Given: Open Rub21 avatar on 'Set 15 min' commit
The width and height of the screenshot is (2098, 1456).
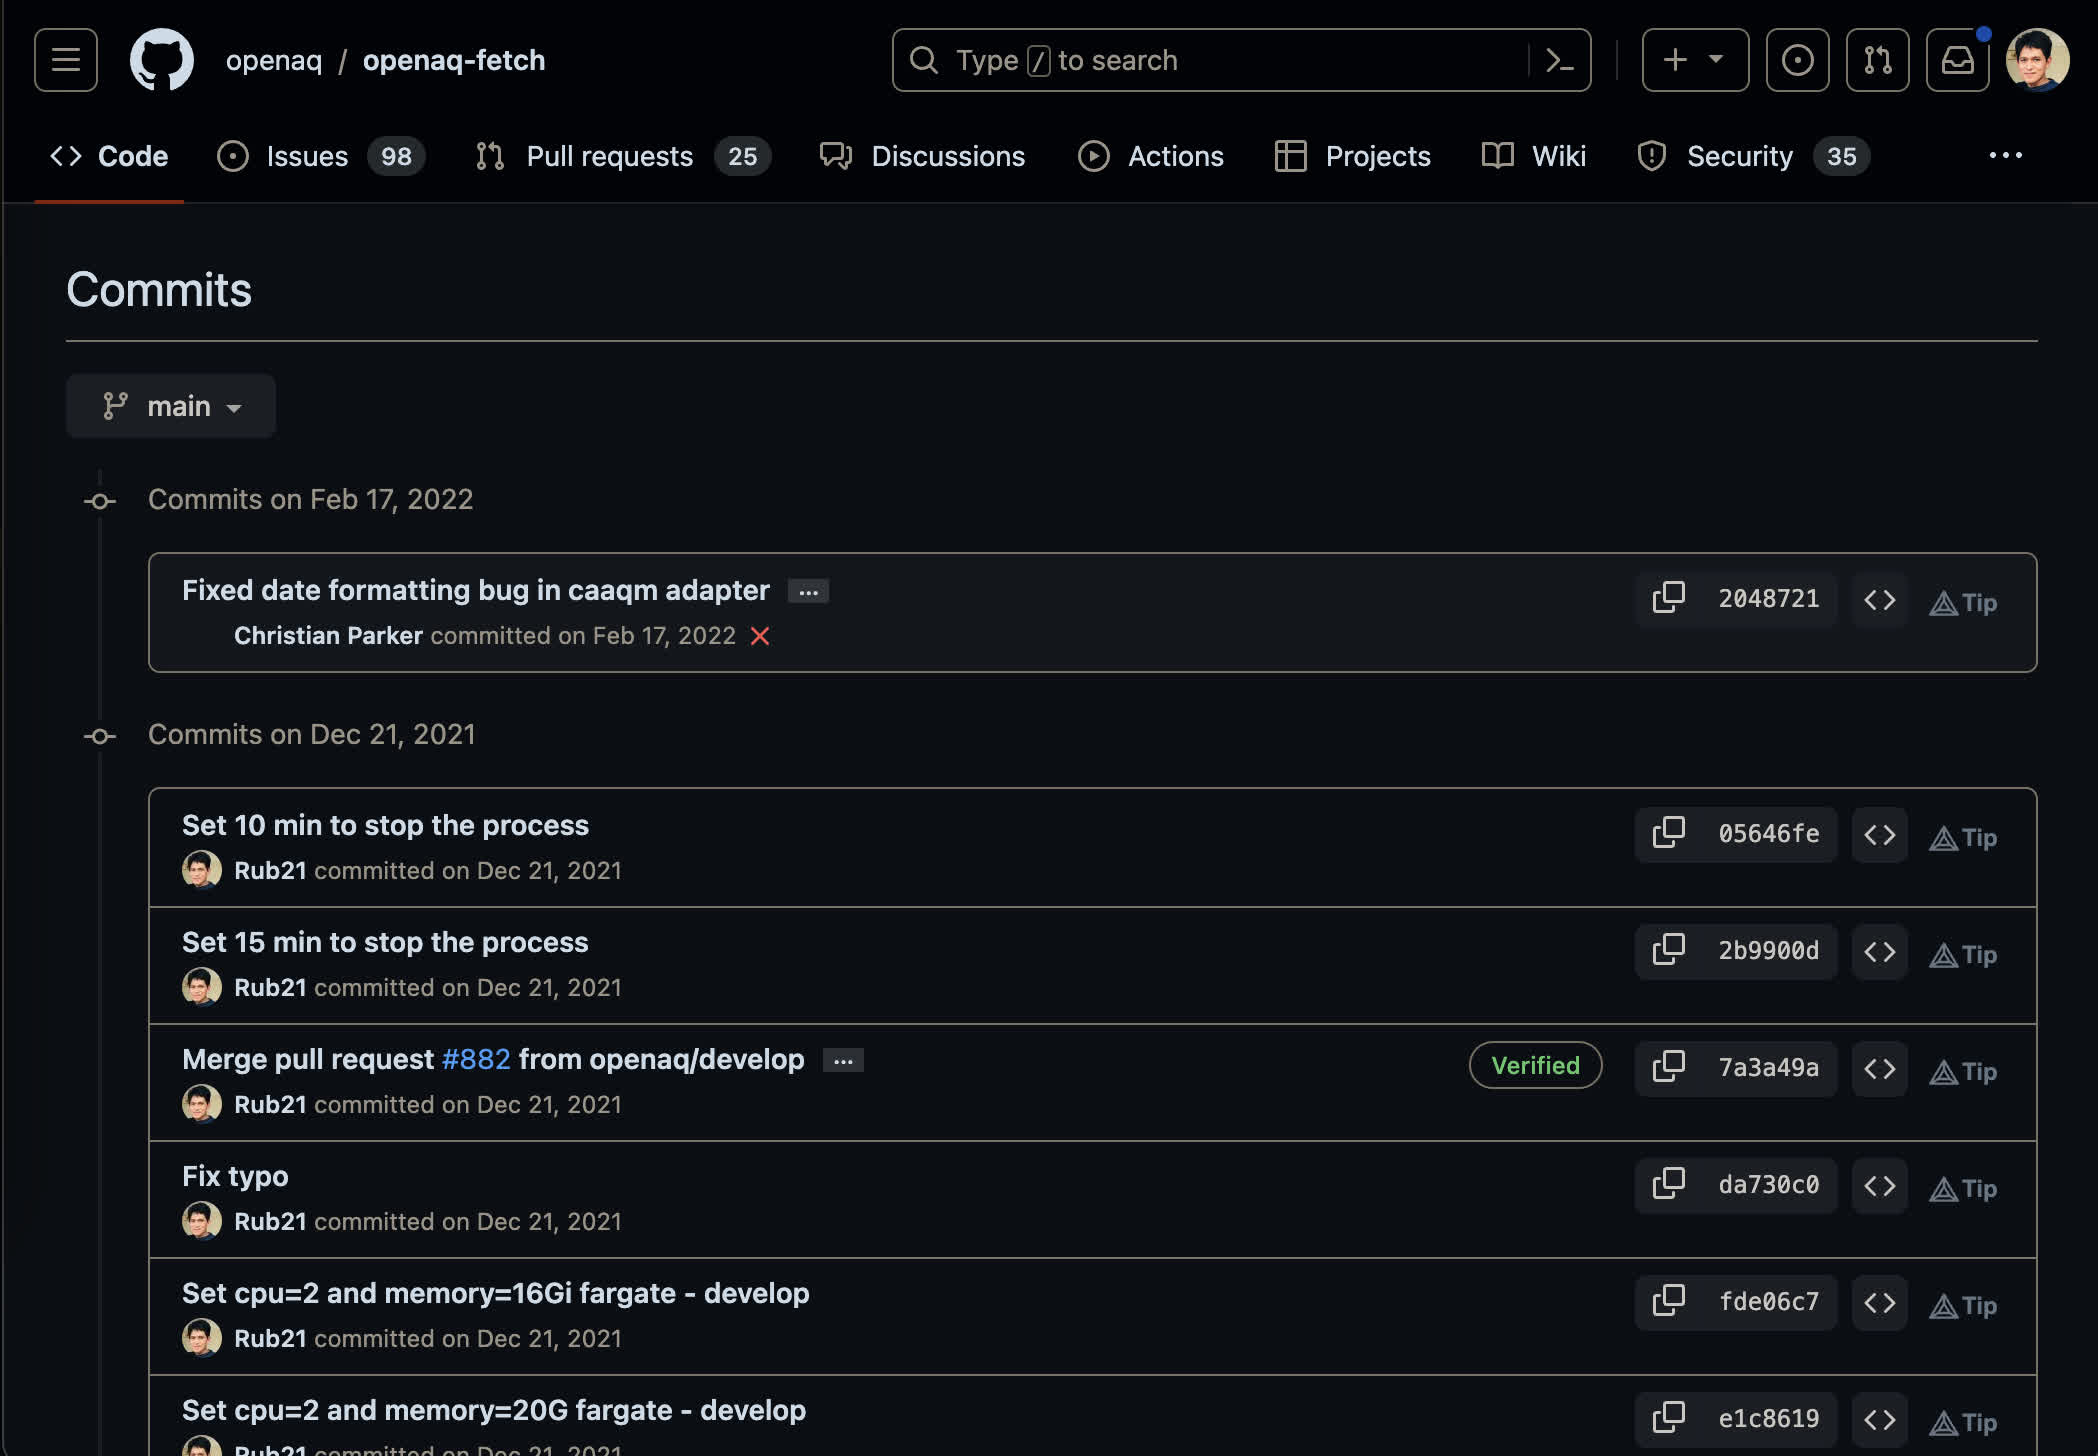Looking at the screenshot, I should pyautogui.click(x=202, y=987).
